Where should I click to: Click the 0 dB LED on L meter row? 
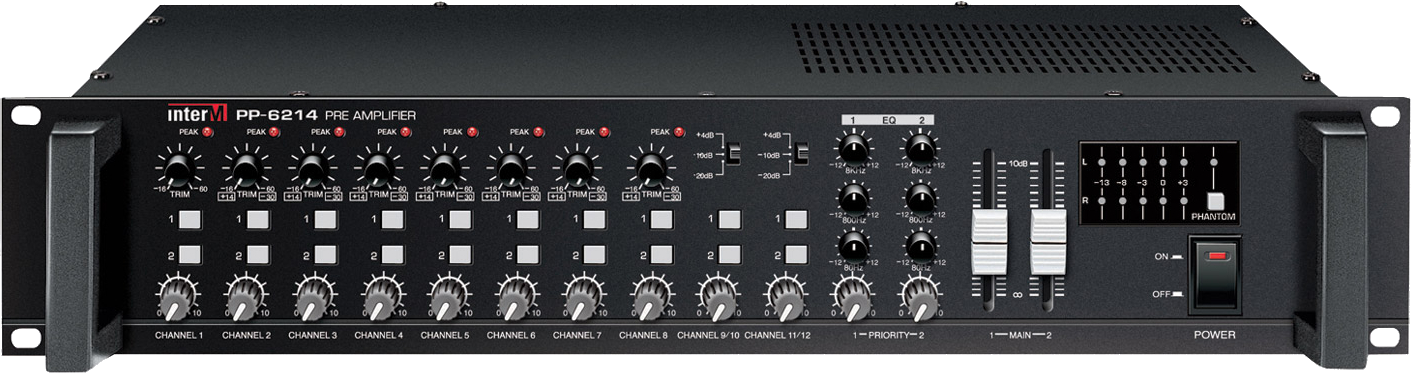click(x=1164, y=161)
